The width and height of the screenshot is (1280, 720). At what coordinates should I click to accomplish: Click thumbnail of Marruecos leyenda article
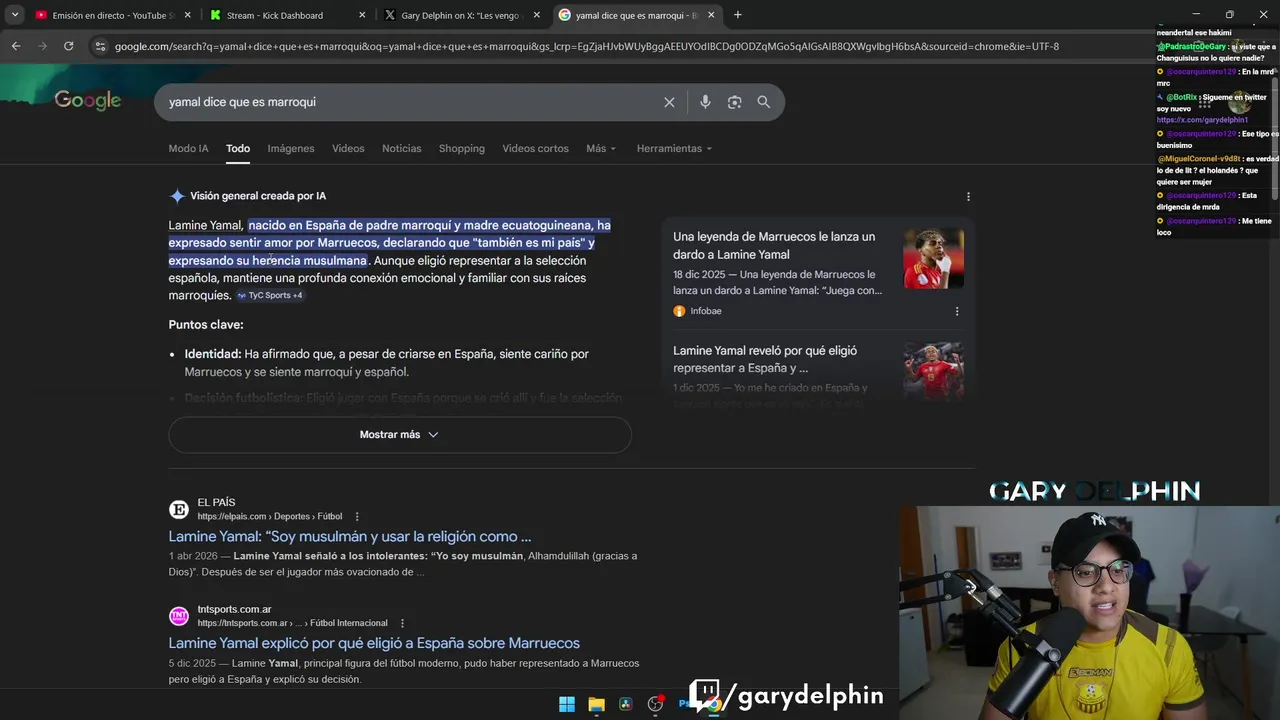[934, 259]
